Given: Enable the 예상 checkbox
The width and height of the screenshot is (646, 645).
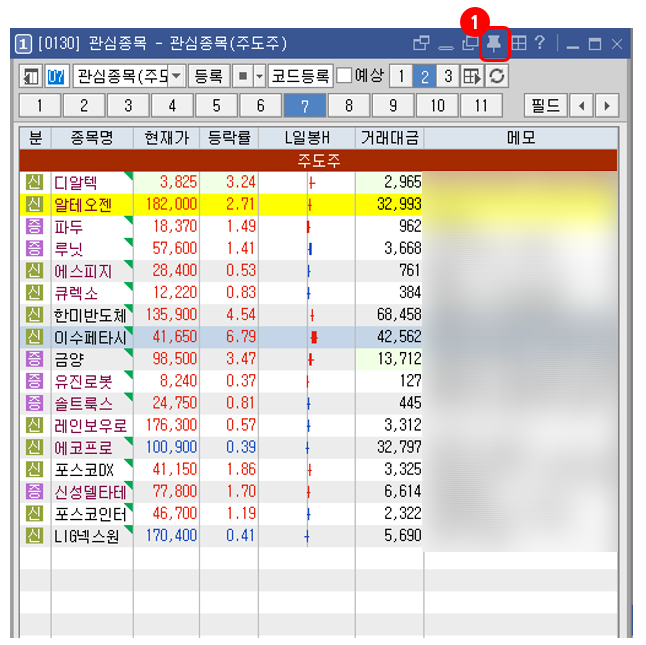Looking at the screenshot, I should (344, 75).
